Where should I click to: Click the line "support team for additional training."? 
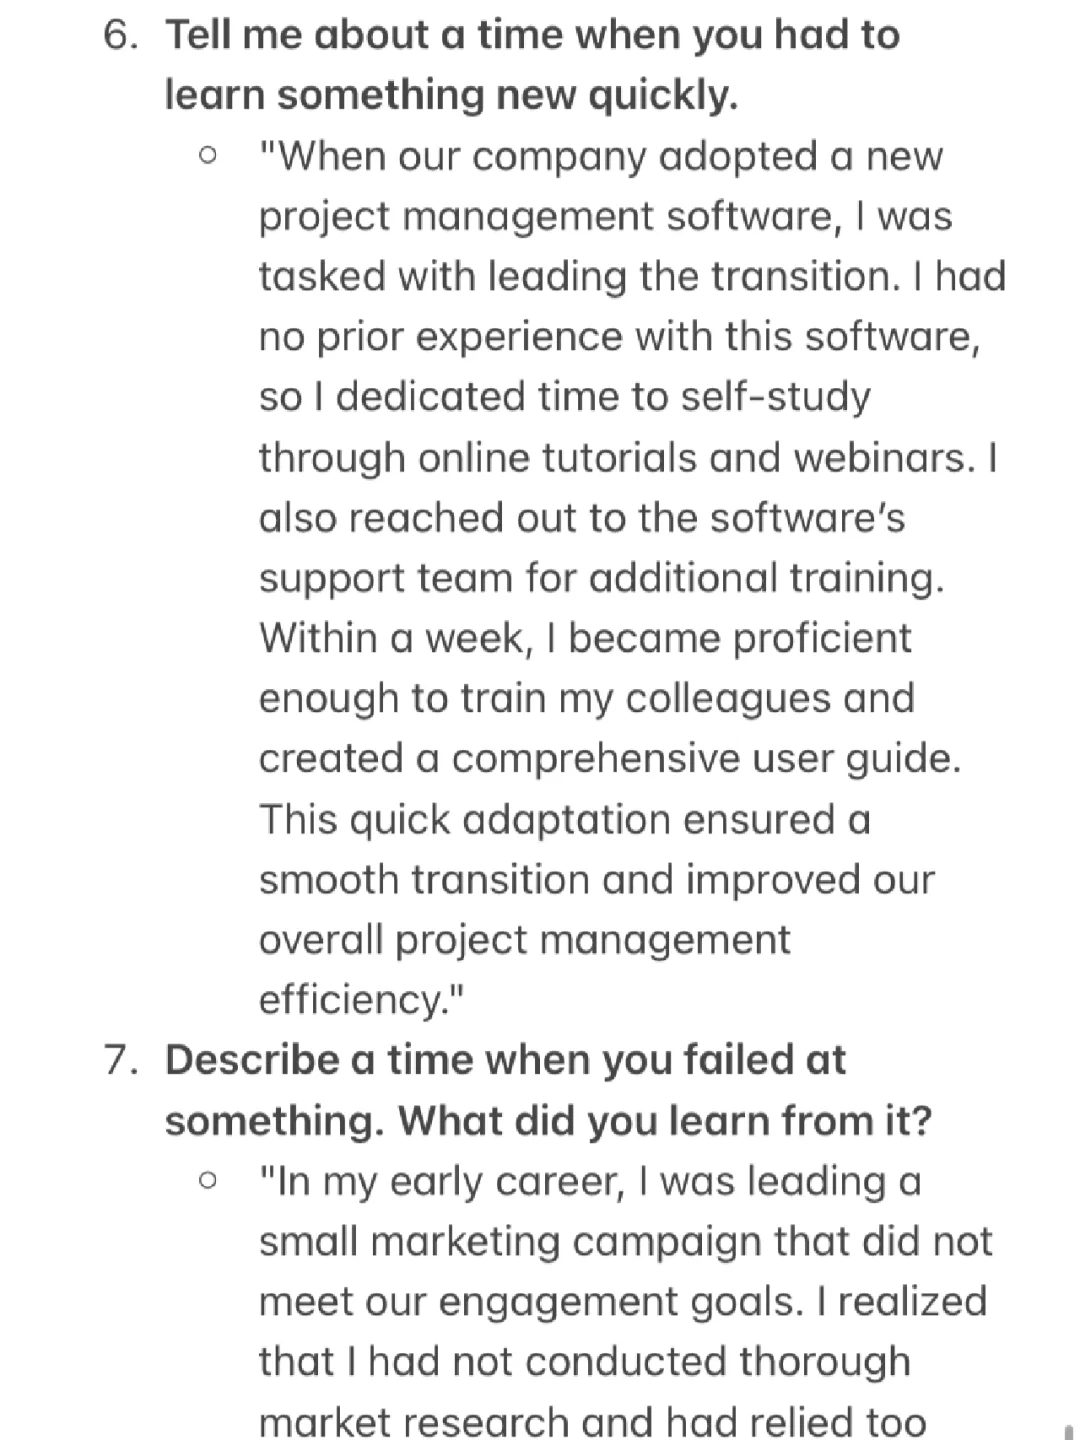click(601, 578)
